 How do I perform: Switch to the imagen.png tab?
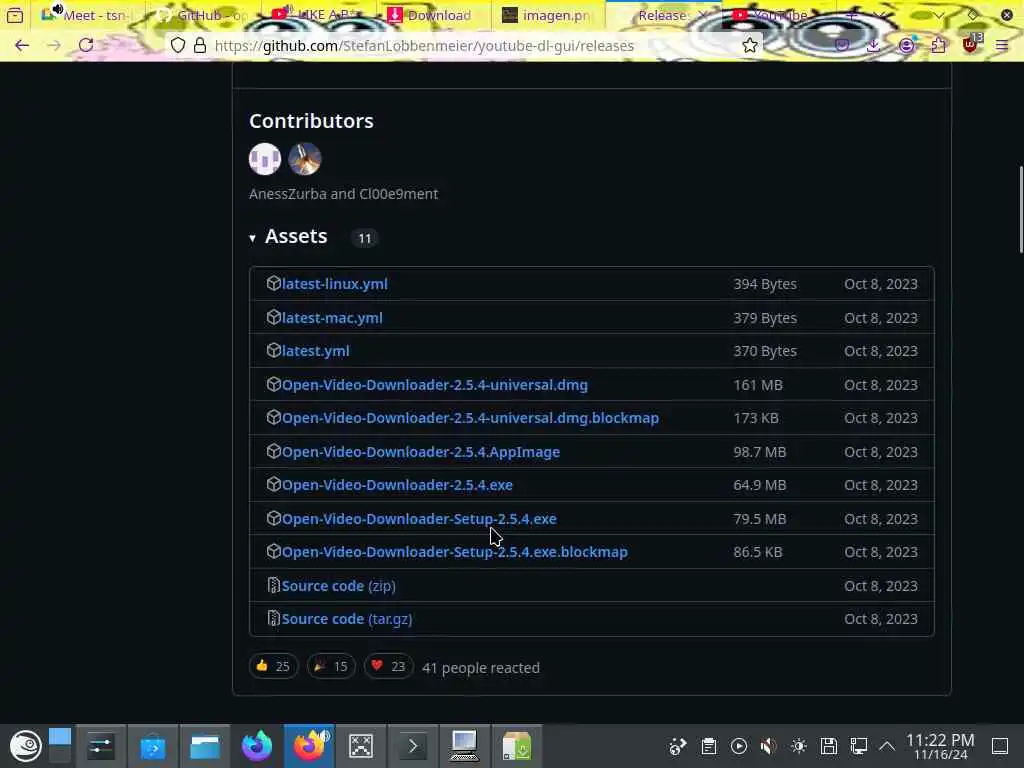click(x=549, y=14)
